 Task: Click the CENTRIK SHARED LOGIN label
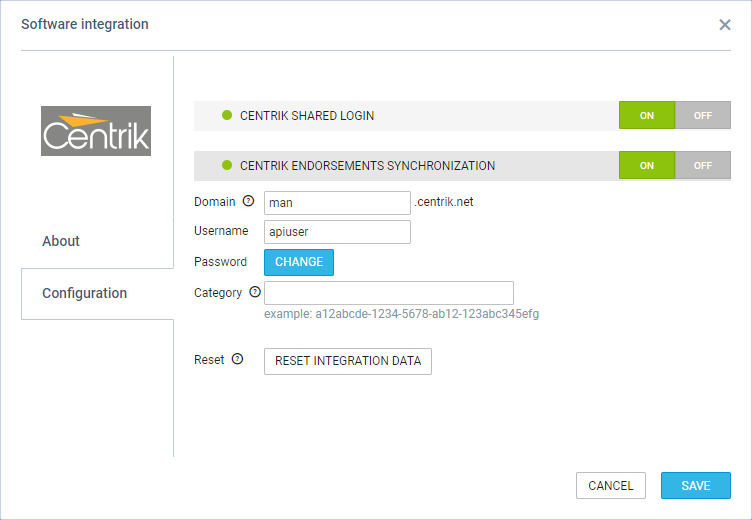click(x=307, y=116)
